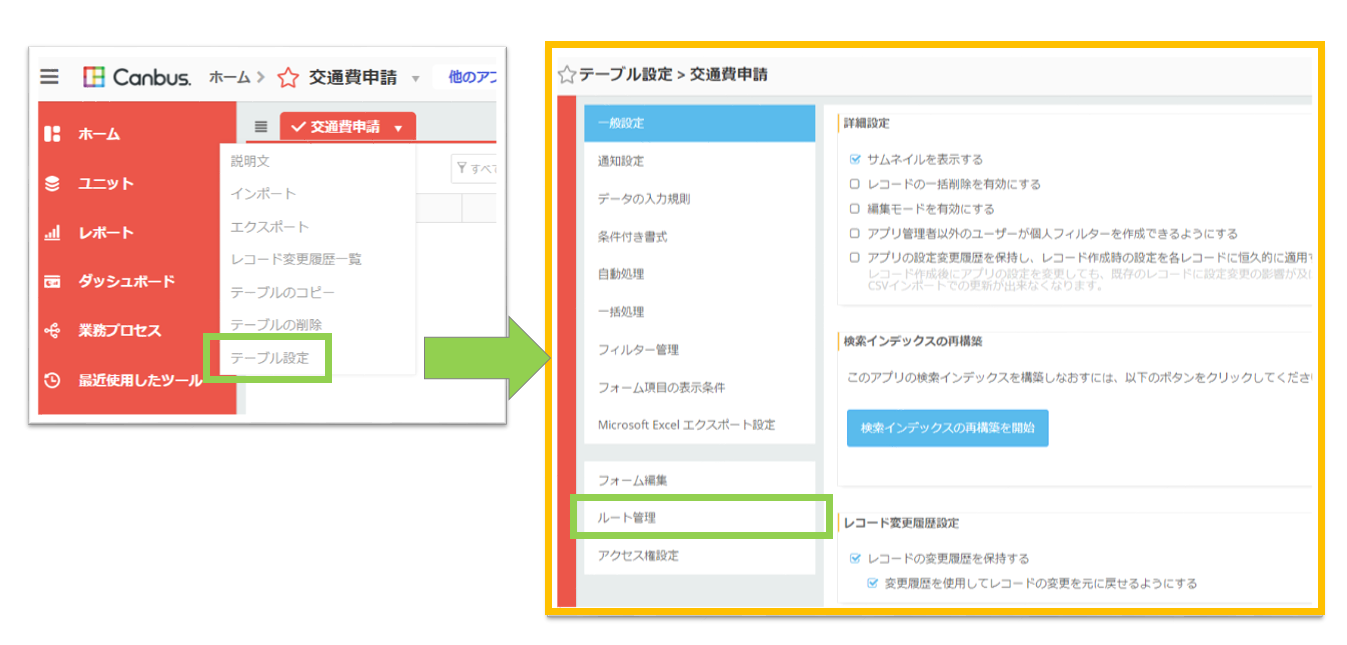Click 検索インデックスの再構築を開始 button
1347x645 pixels.
(x=947, y=427)
